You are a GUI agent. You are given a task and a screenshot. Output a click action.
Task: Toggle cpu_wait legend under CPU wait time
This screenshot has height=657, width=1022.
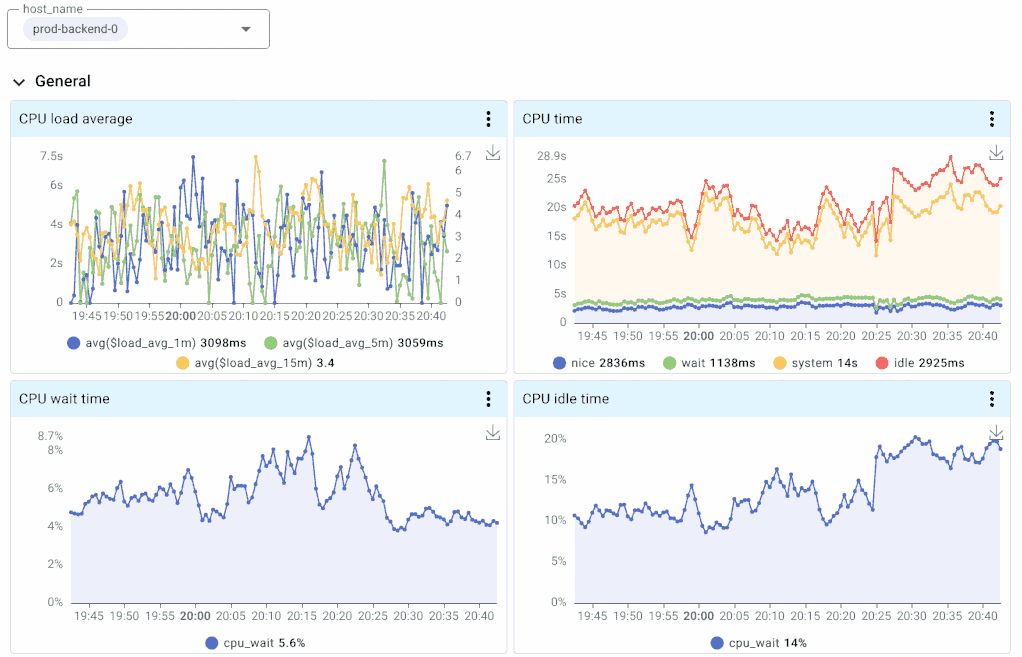[x=260, y=643]
